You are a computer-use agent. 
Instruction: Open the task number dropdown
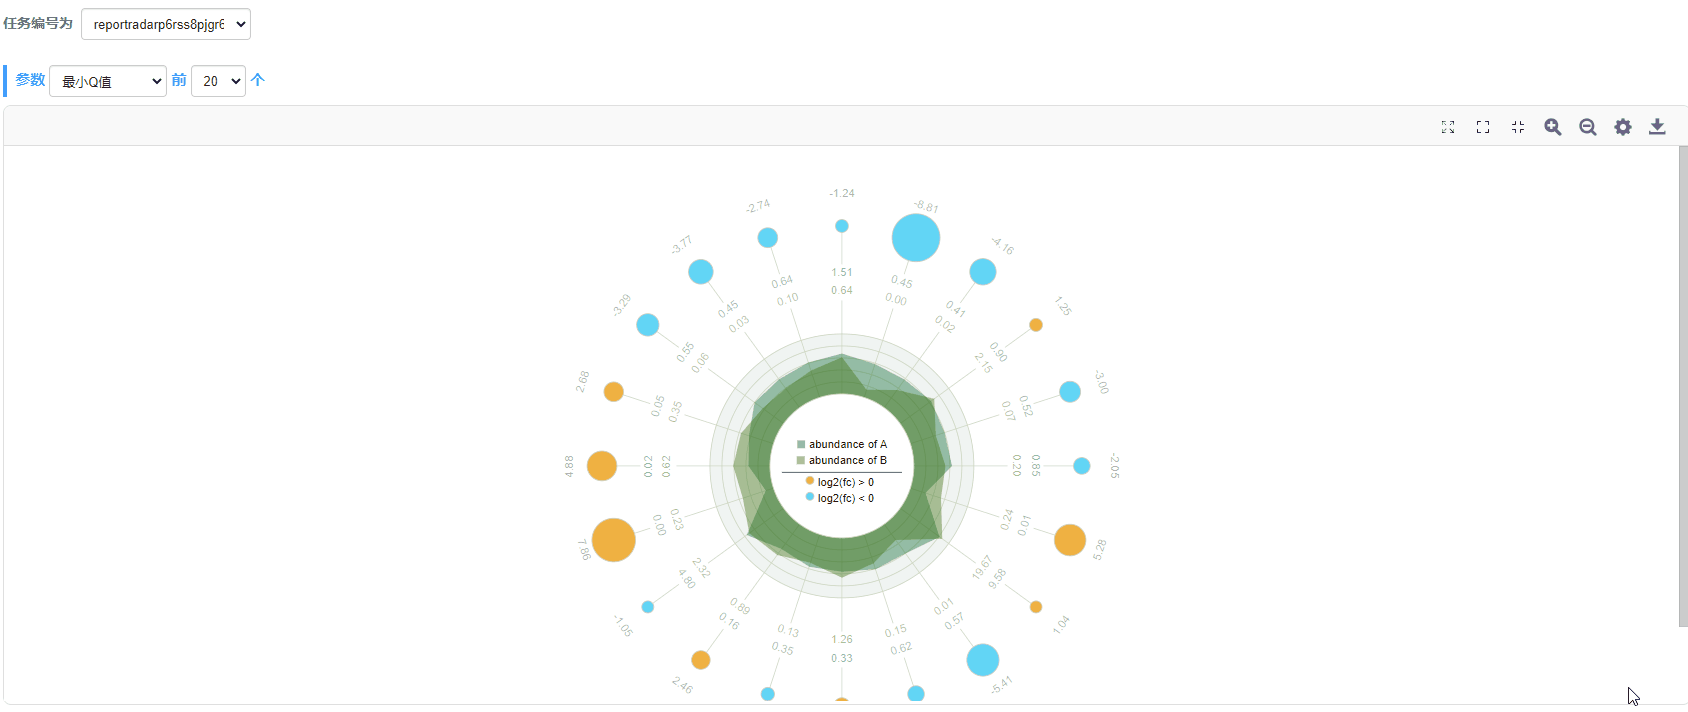(166, 24)
